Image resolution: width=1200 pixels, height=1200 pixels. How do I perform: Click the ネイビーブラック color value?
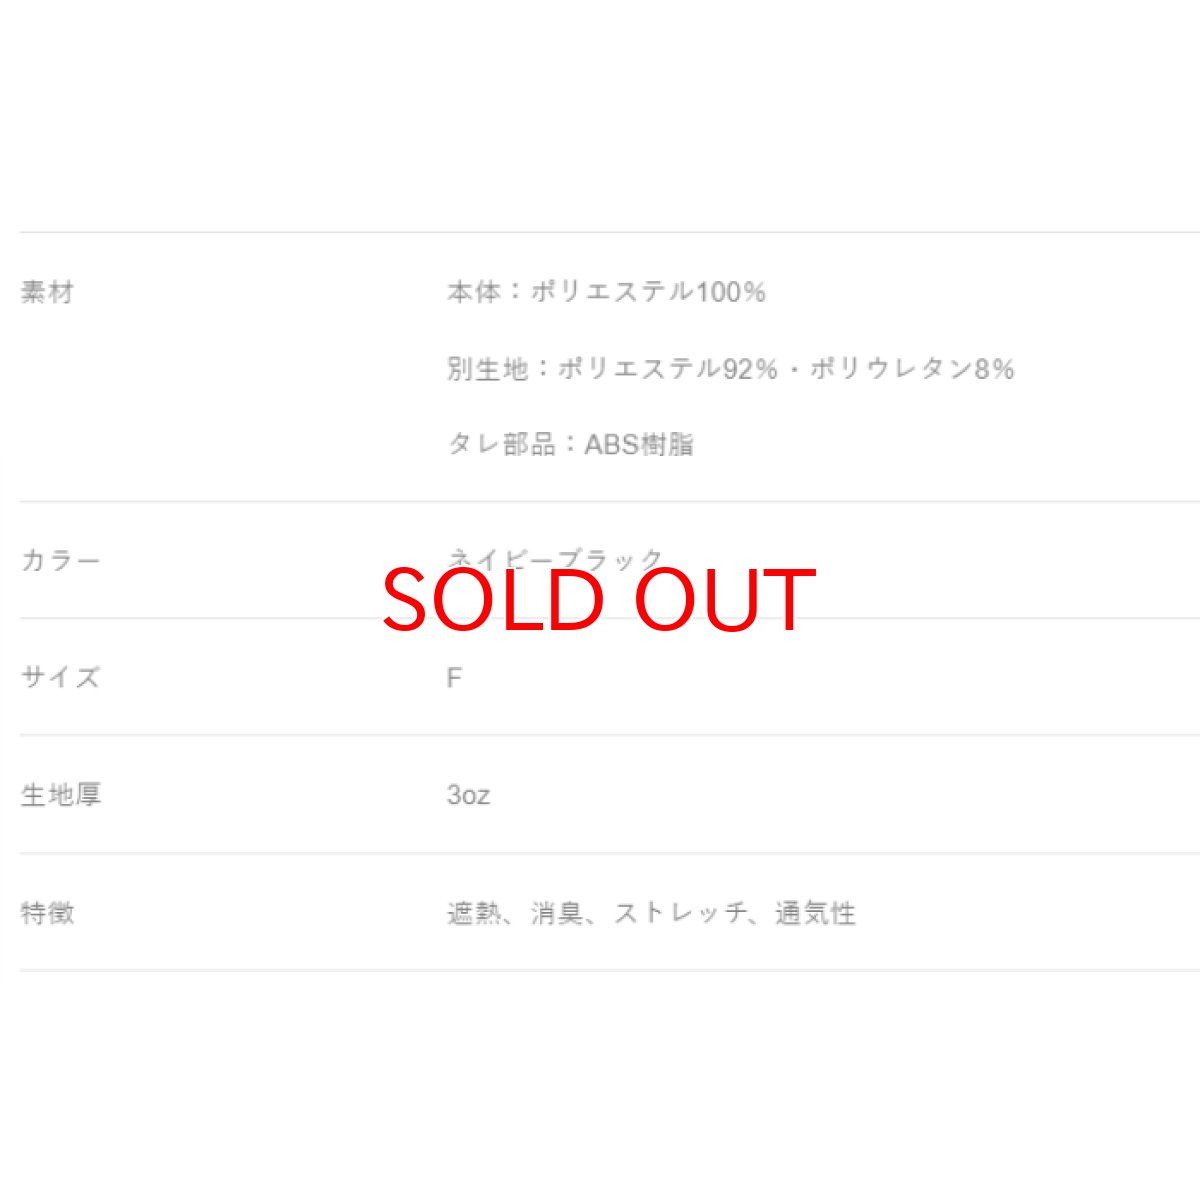click(x=556, y=556)
